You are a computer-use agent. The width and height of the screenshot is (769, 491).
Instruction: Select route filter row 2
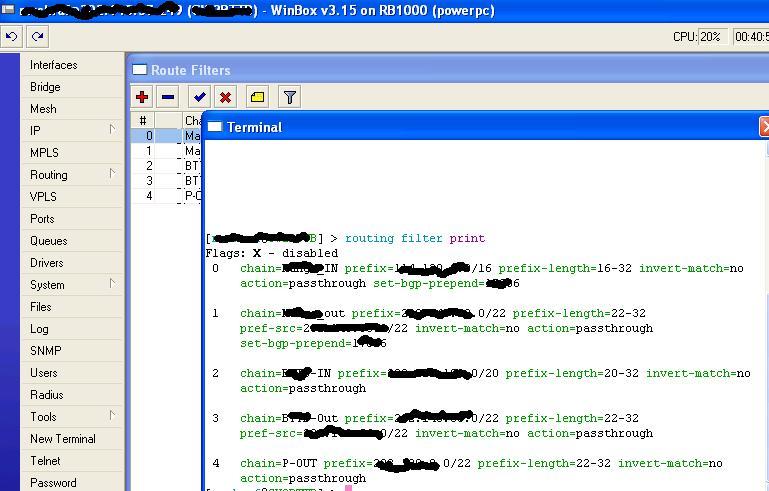click(x=167, y=166)
